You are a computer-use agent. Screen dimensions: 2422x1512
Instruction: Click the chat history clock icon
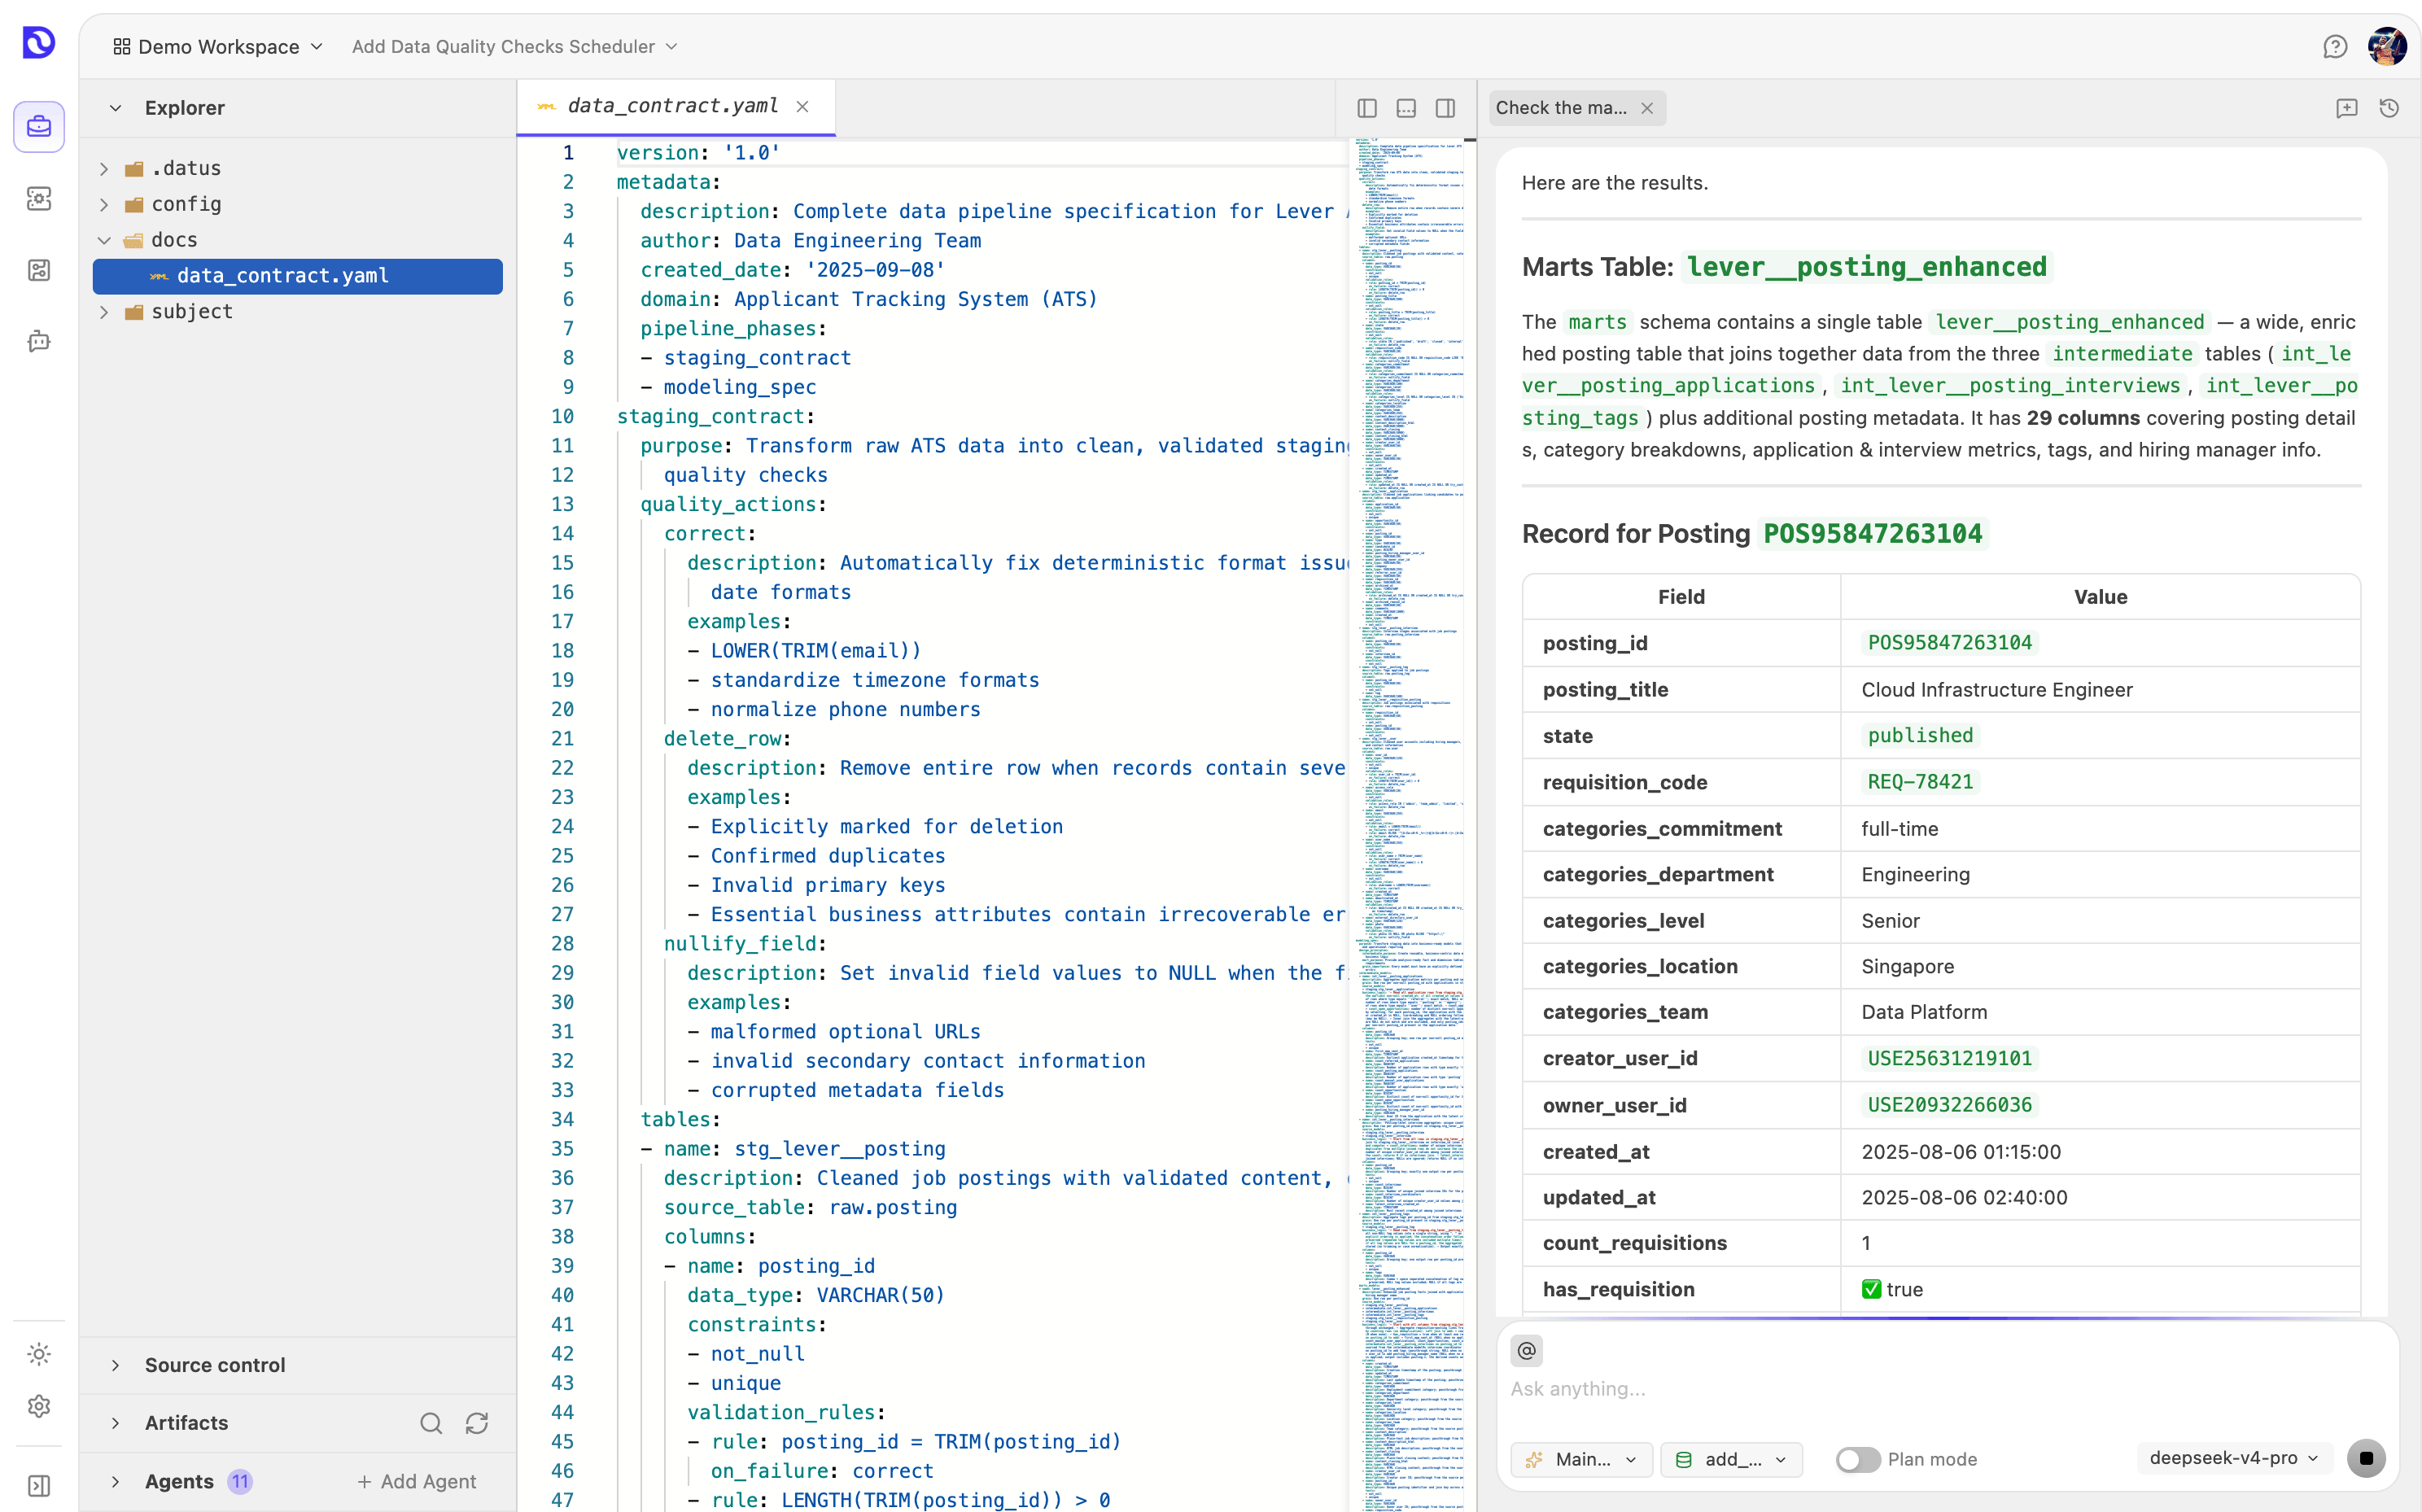(2389, 108)
